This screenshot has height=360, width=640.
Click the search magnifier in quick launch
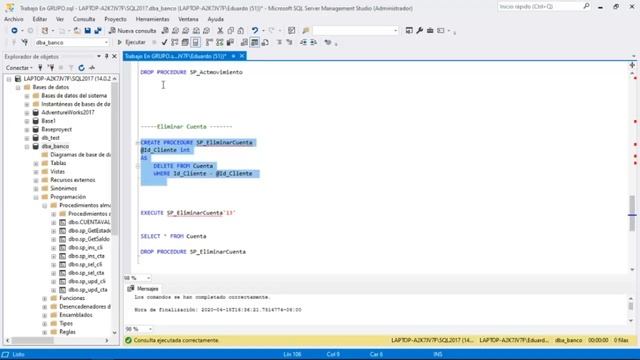pos(586,6)
